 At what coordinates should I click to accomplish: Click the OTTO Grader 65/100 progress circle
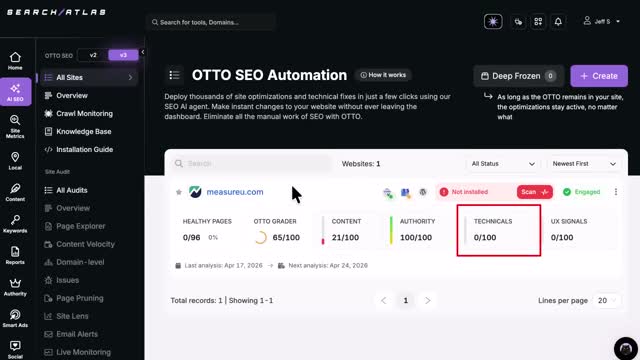pyautogui.click(x=261, y=237)
